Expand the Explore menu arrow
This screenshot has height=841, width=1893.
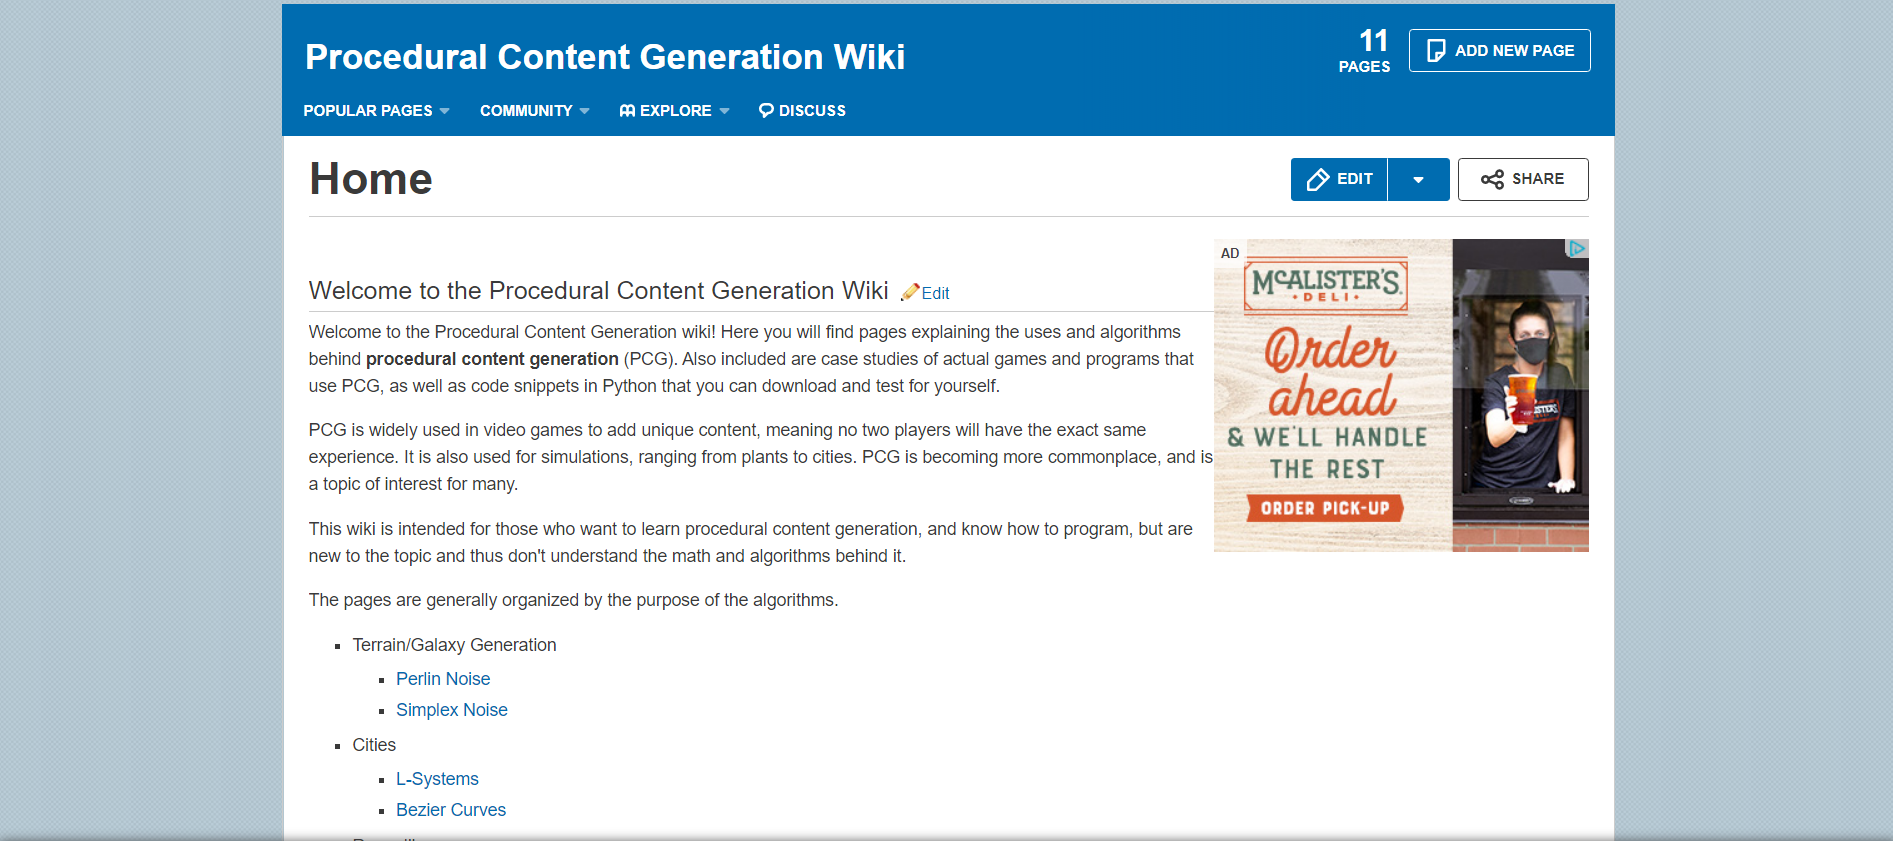coord(724,111)
